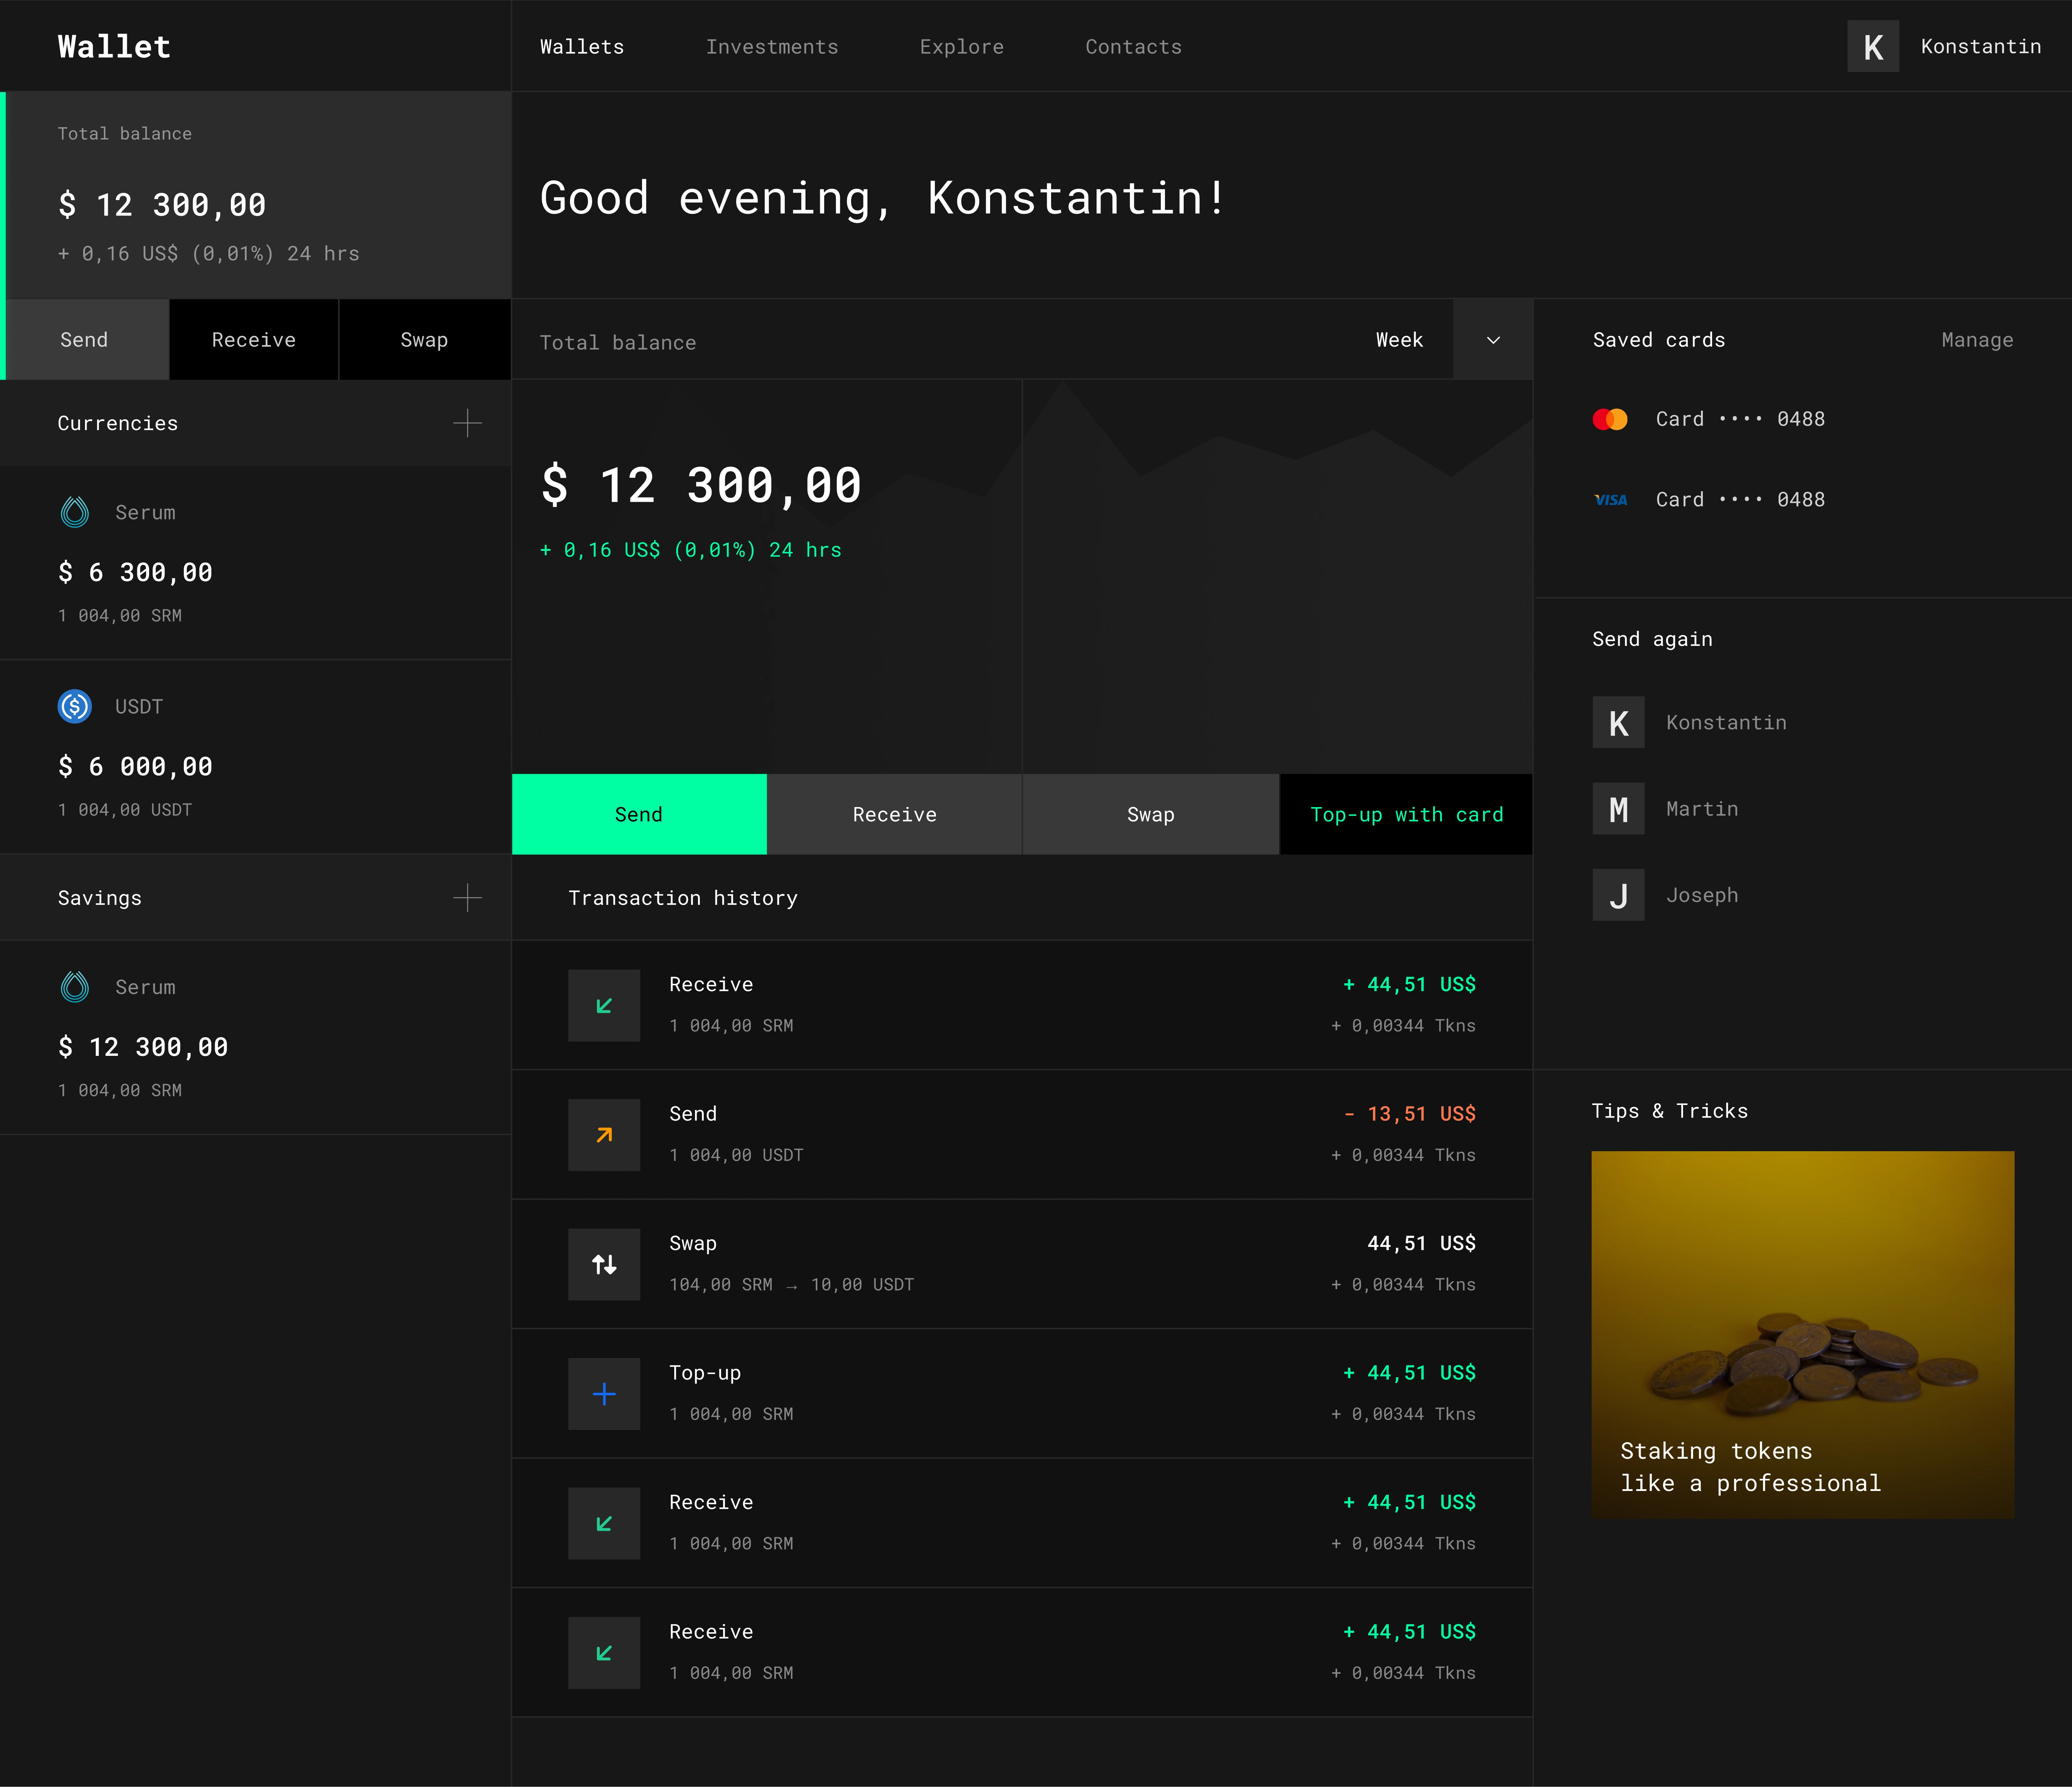Click the Serum icon under Currencies
2072x1787 pixels.
(x=75, y=512)
